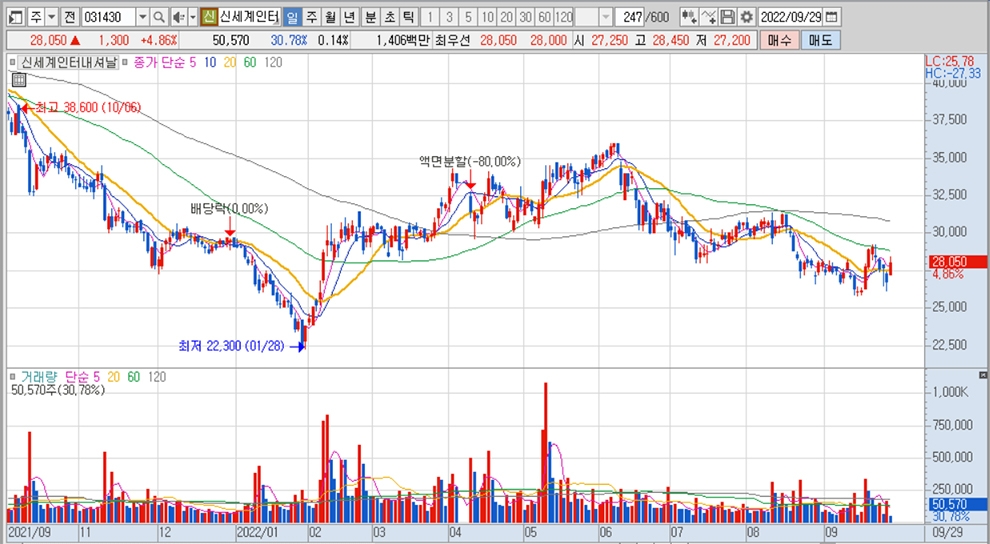Screen dimensions: 990x544
Task: Click the LC:25,78 indicator text
Action: click(949, 61)
